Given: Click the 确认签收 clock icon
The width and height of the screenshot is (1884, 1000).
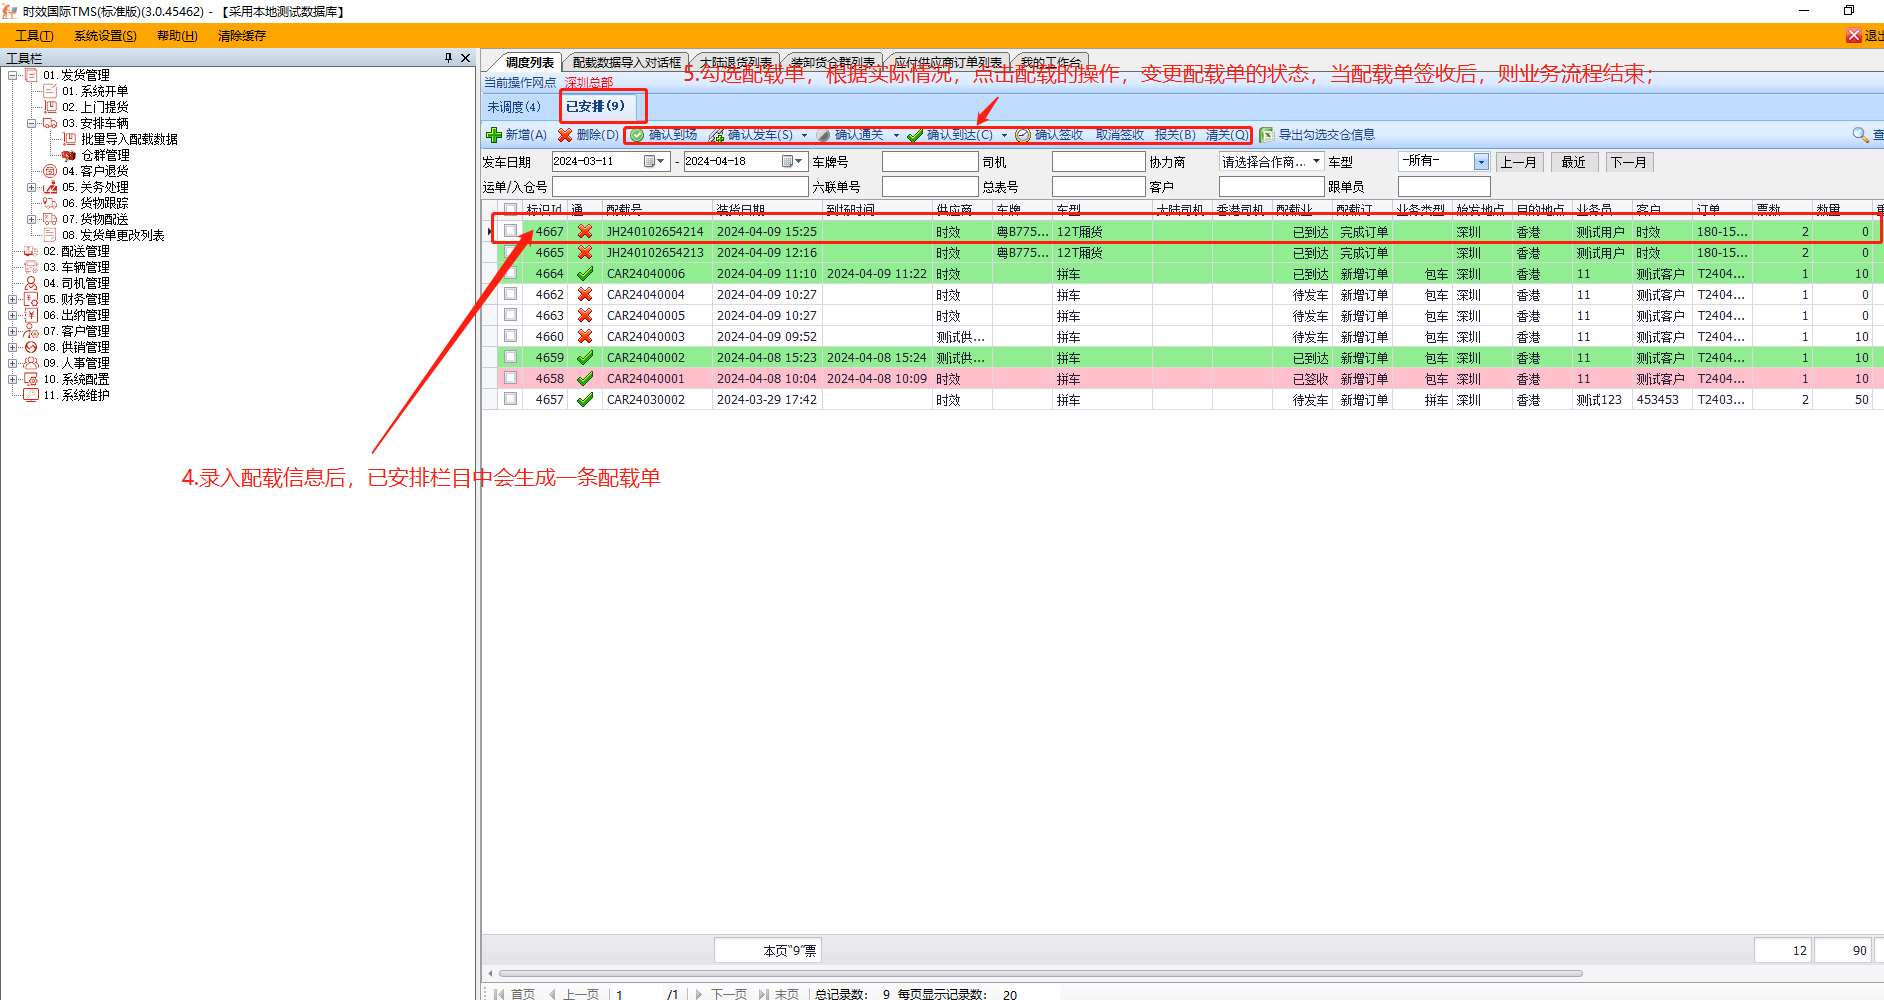Looking at the screenshot, I should click(x=1022, y=135).
